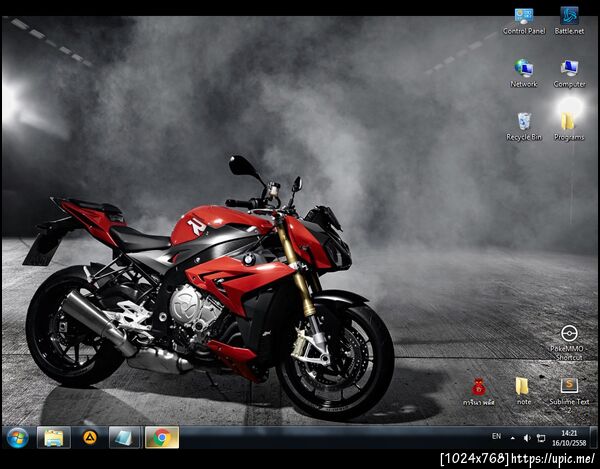The height and width of the screenshot is (469, 600).
Task: Select the Network desktop icon
Action: pos(523,74)
